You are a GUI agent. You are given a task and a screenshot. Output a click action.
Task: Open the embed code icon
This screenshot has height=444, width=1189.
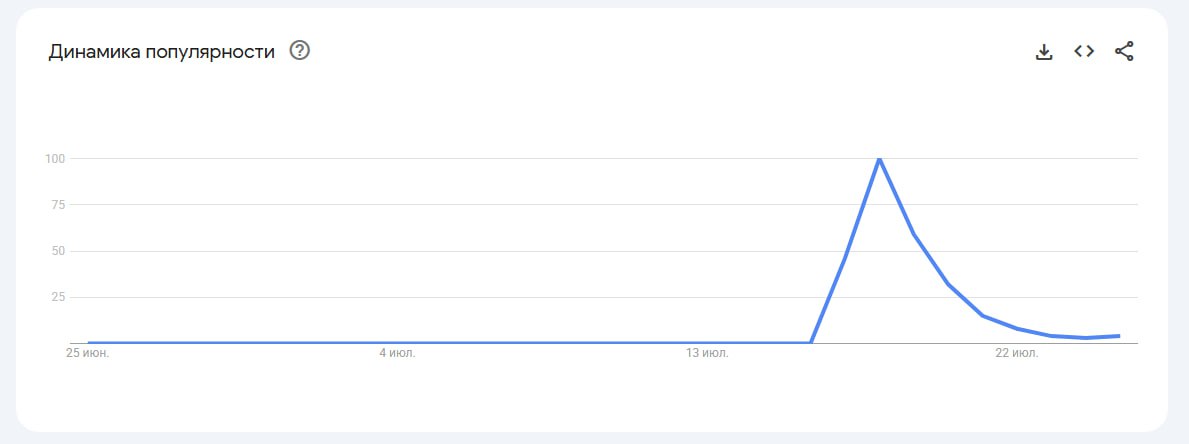point(1084,52)
